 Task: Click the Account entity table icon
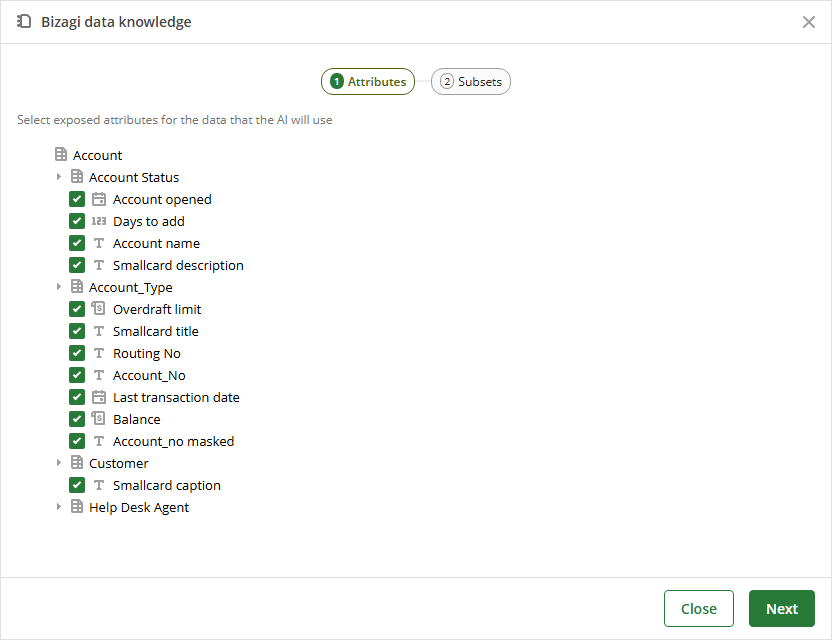pos(61,154)
